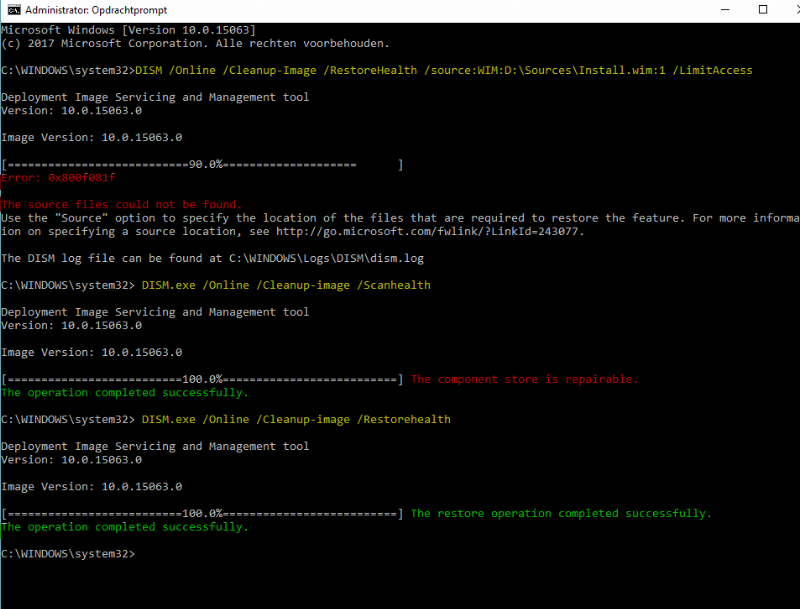The height and width of the screenshot is (609, 800).
Task: Click the first "Deployment Image Servicing" tool line
Action: [x=155, y=97]
